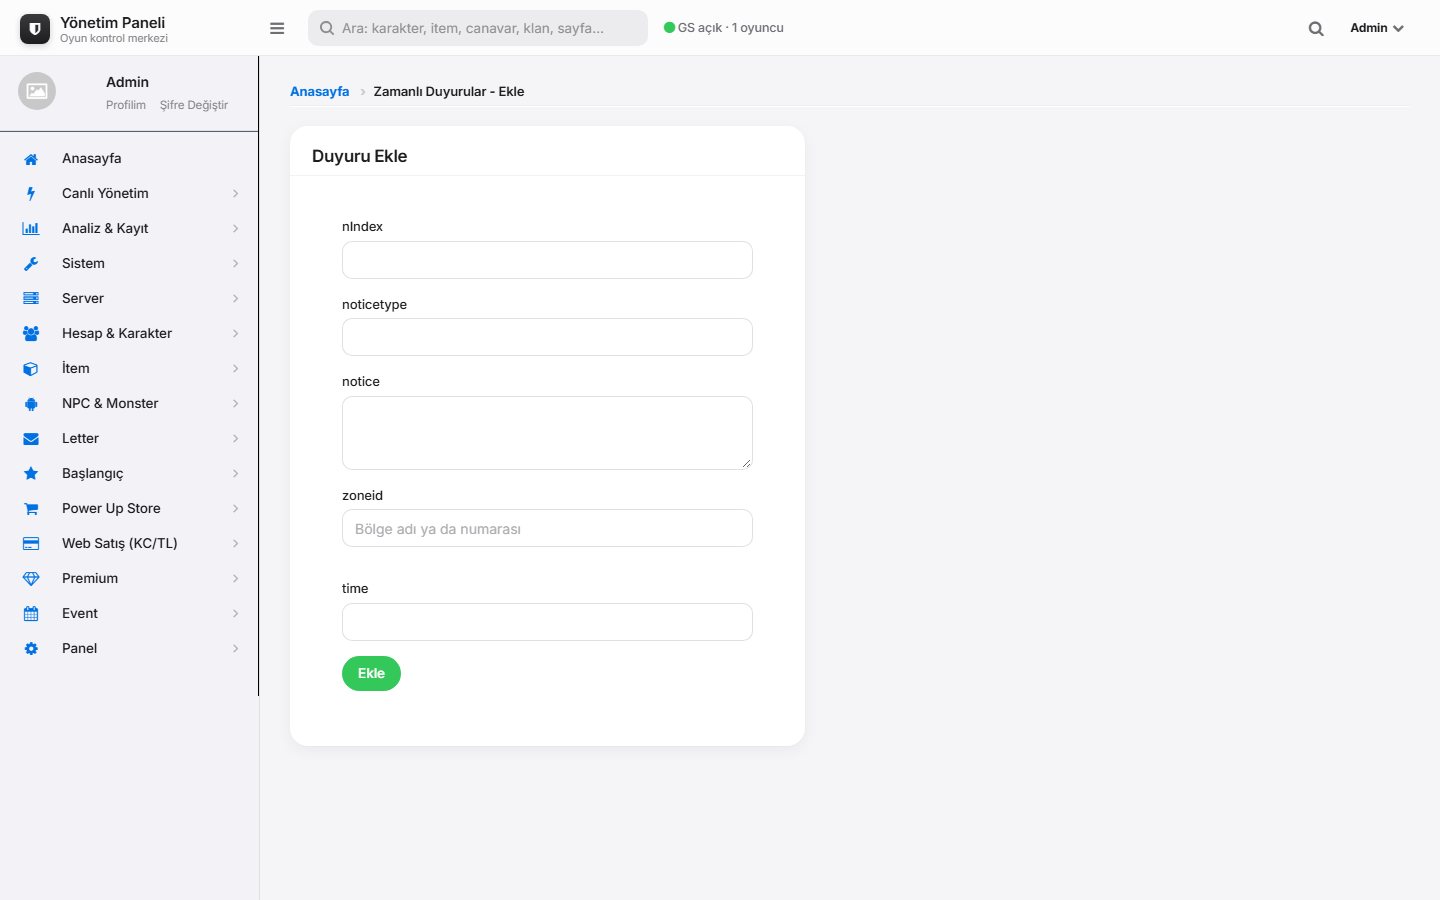The width and height of the screenshot is (1440, 900).
Task: Click the users icon for Hesap & Karakter
Action: point(31,334)
